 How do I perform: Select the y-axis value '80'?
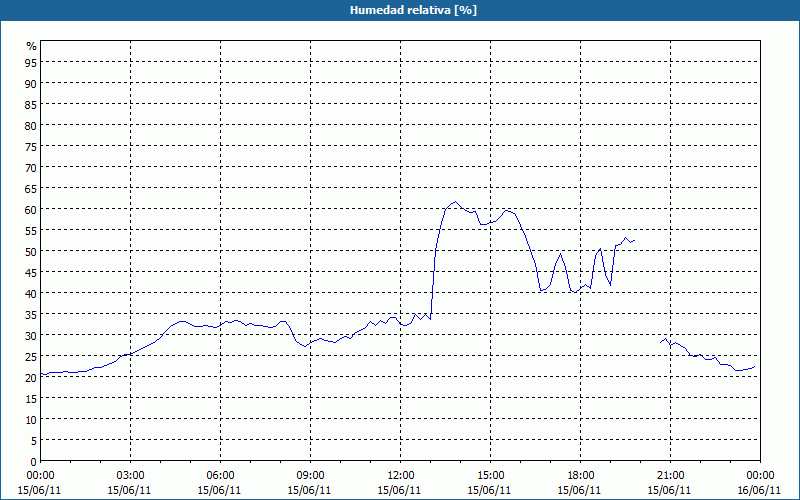point(31,126)
